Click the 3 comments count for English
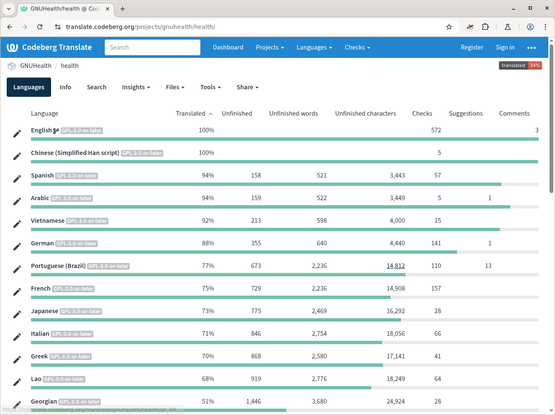 point(537,130)
